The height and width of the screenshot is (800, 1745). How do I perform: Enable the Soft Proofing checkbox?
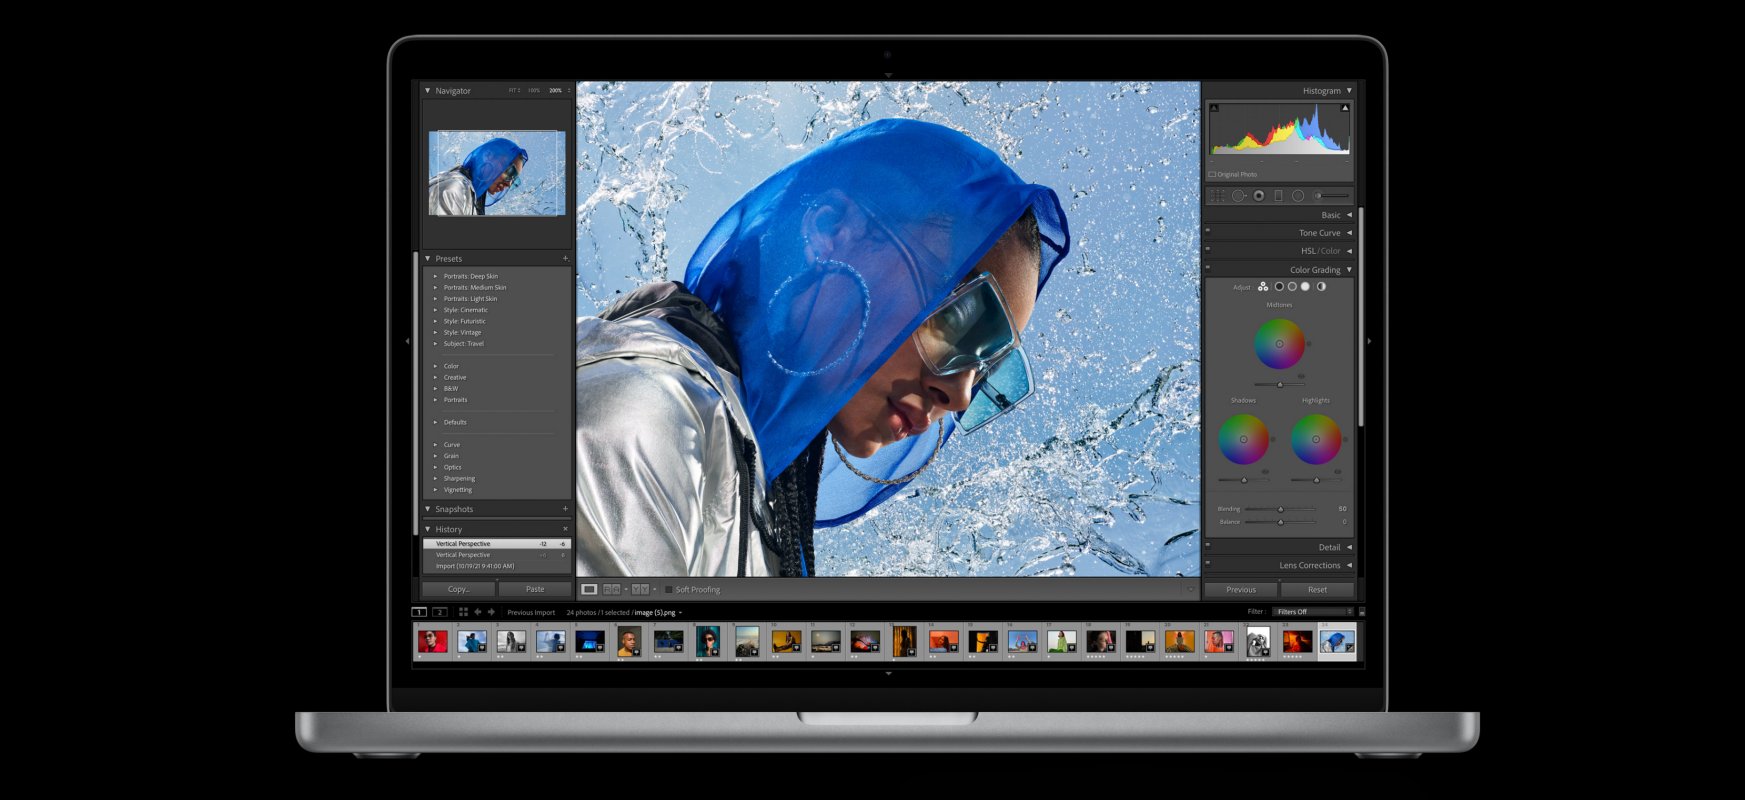[669, 589]
